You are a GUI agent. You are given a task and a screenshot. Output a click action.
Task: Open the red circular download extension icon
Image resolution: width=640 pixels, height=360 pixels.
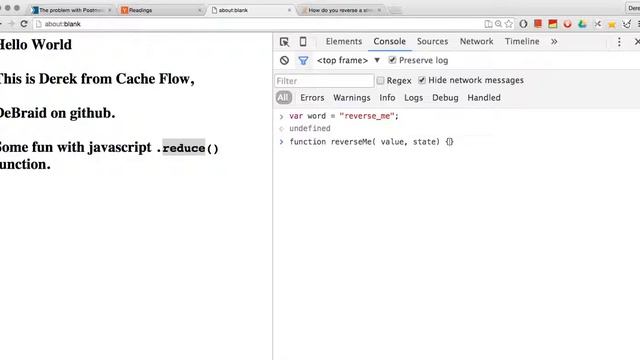point(567,24)
